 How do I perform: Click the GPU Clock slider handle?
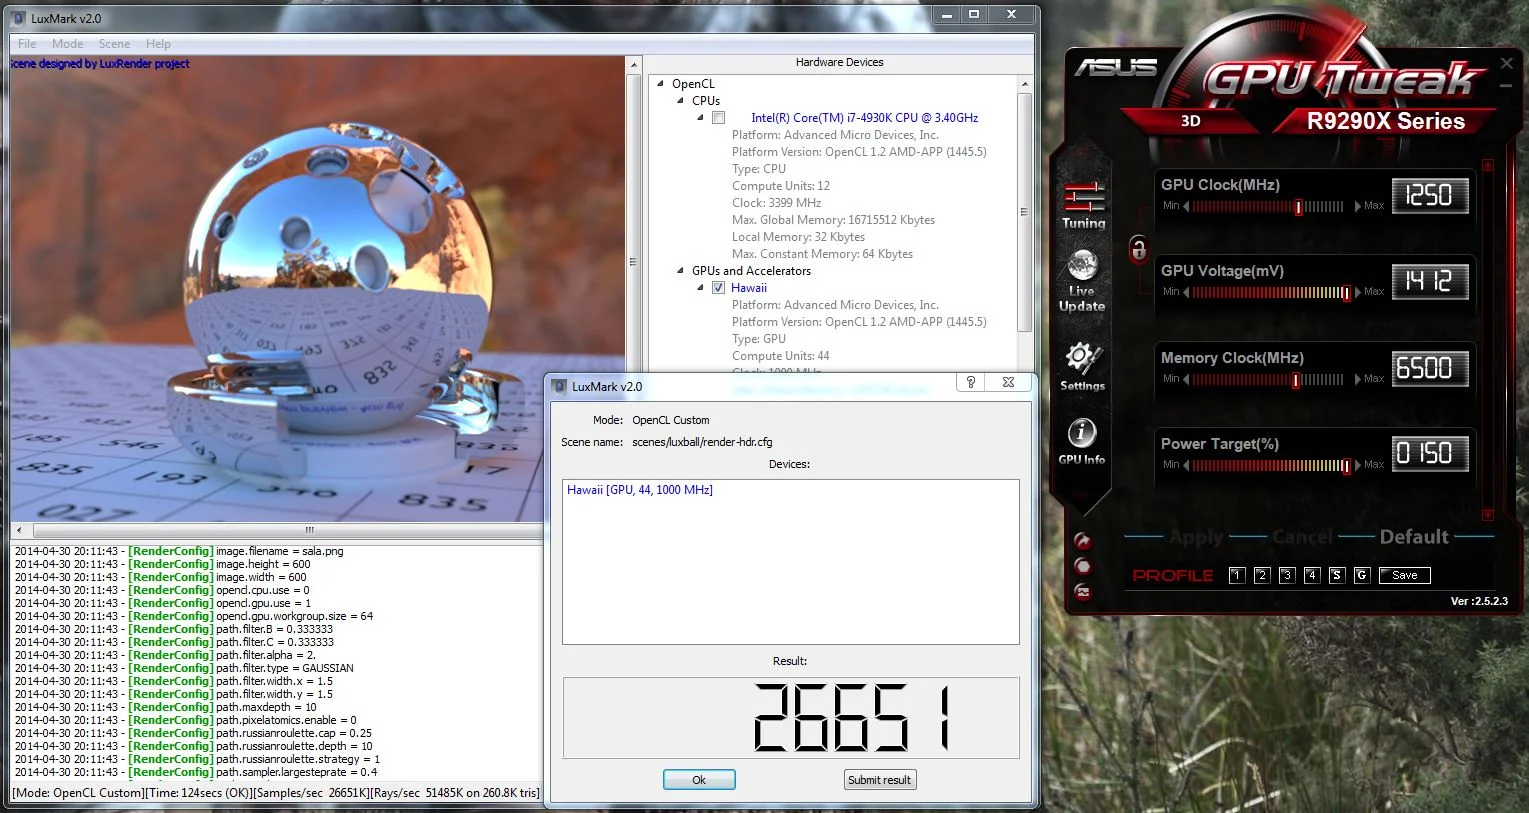(x=1299, y=207)
